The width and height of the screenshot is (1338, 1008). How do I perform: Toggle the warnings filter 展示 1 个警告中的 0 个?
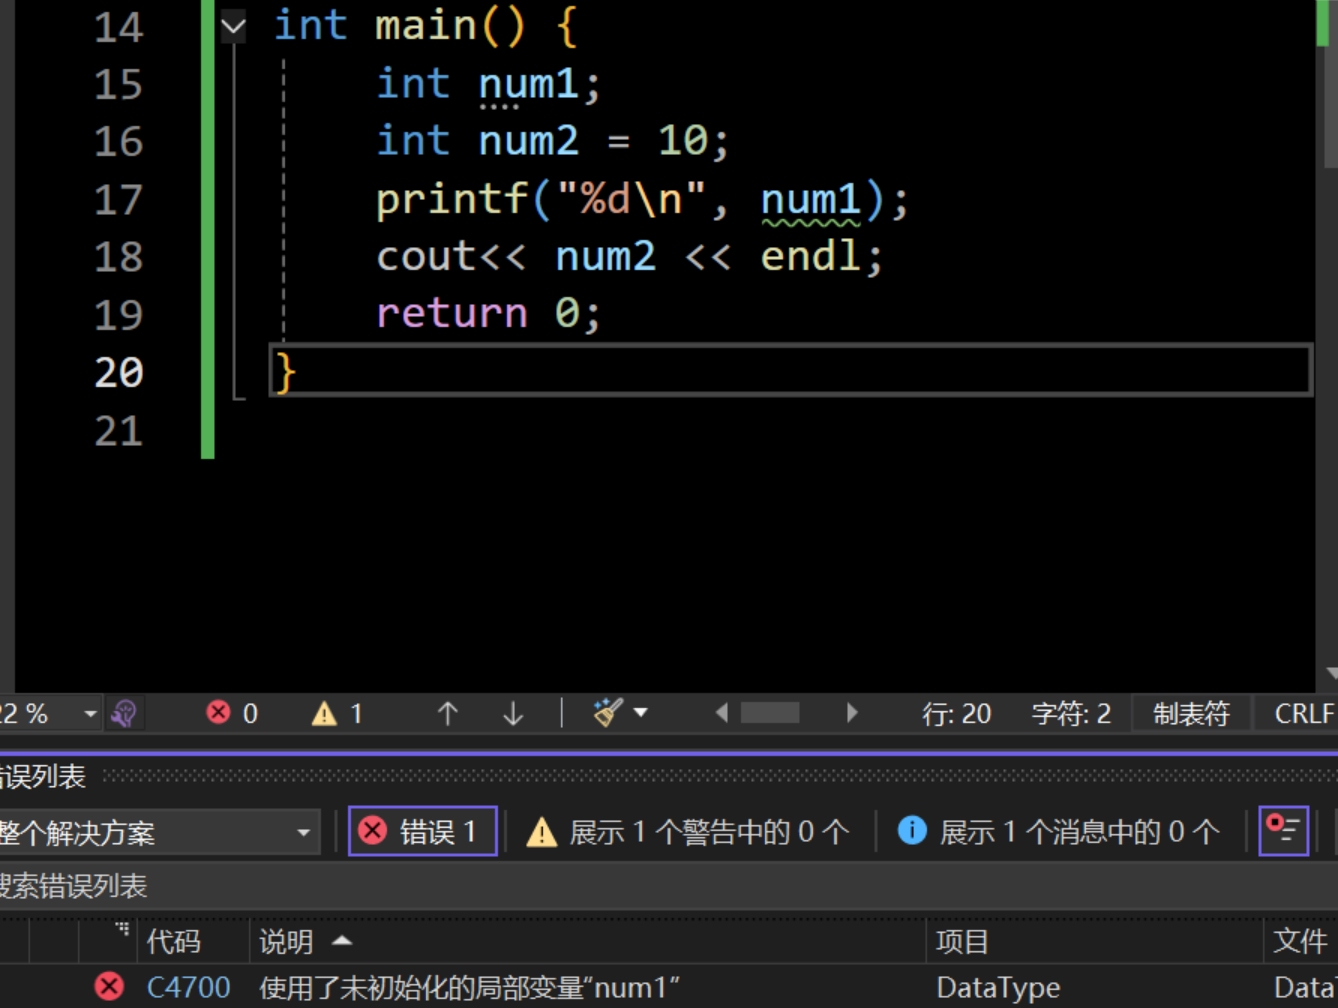[x=688, y=831]
